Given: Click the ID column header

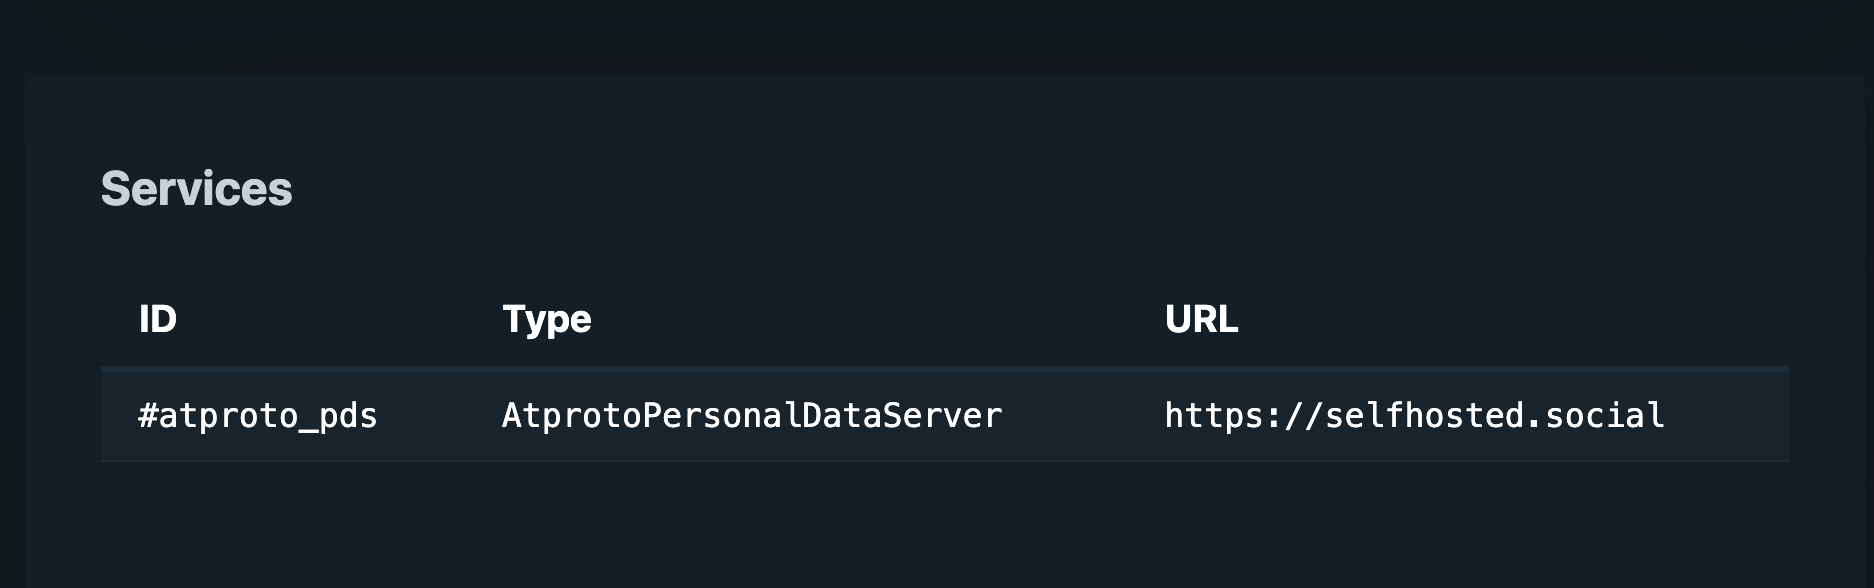Looking at the screenshot, I should (157, 319).
